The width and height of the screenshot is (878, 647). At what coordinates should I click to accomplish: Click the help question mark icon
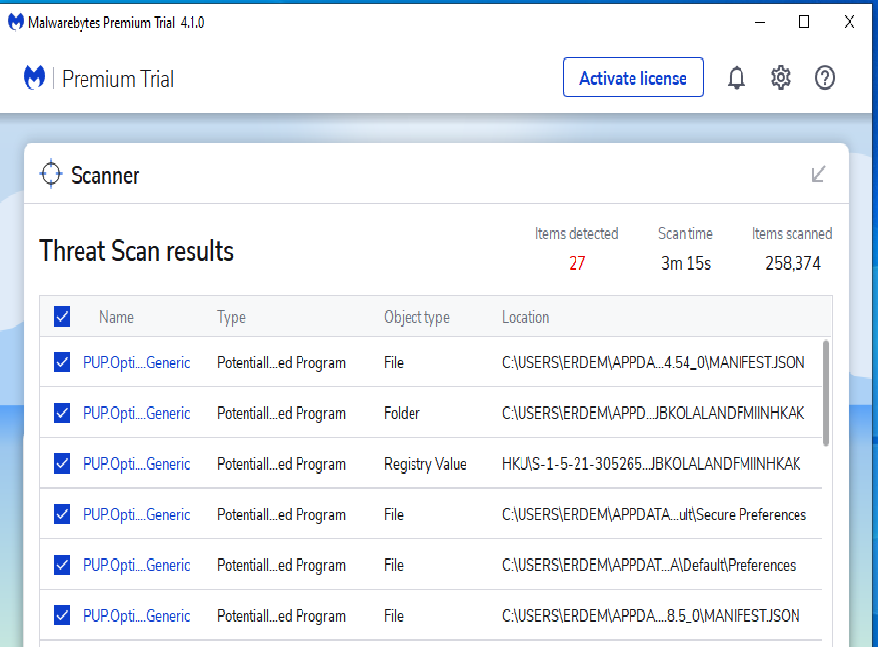tap(825, 78)
